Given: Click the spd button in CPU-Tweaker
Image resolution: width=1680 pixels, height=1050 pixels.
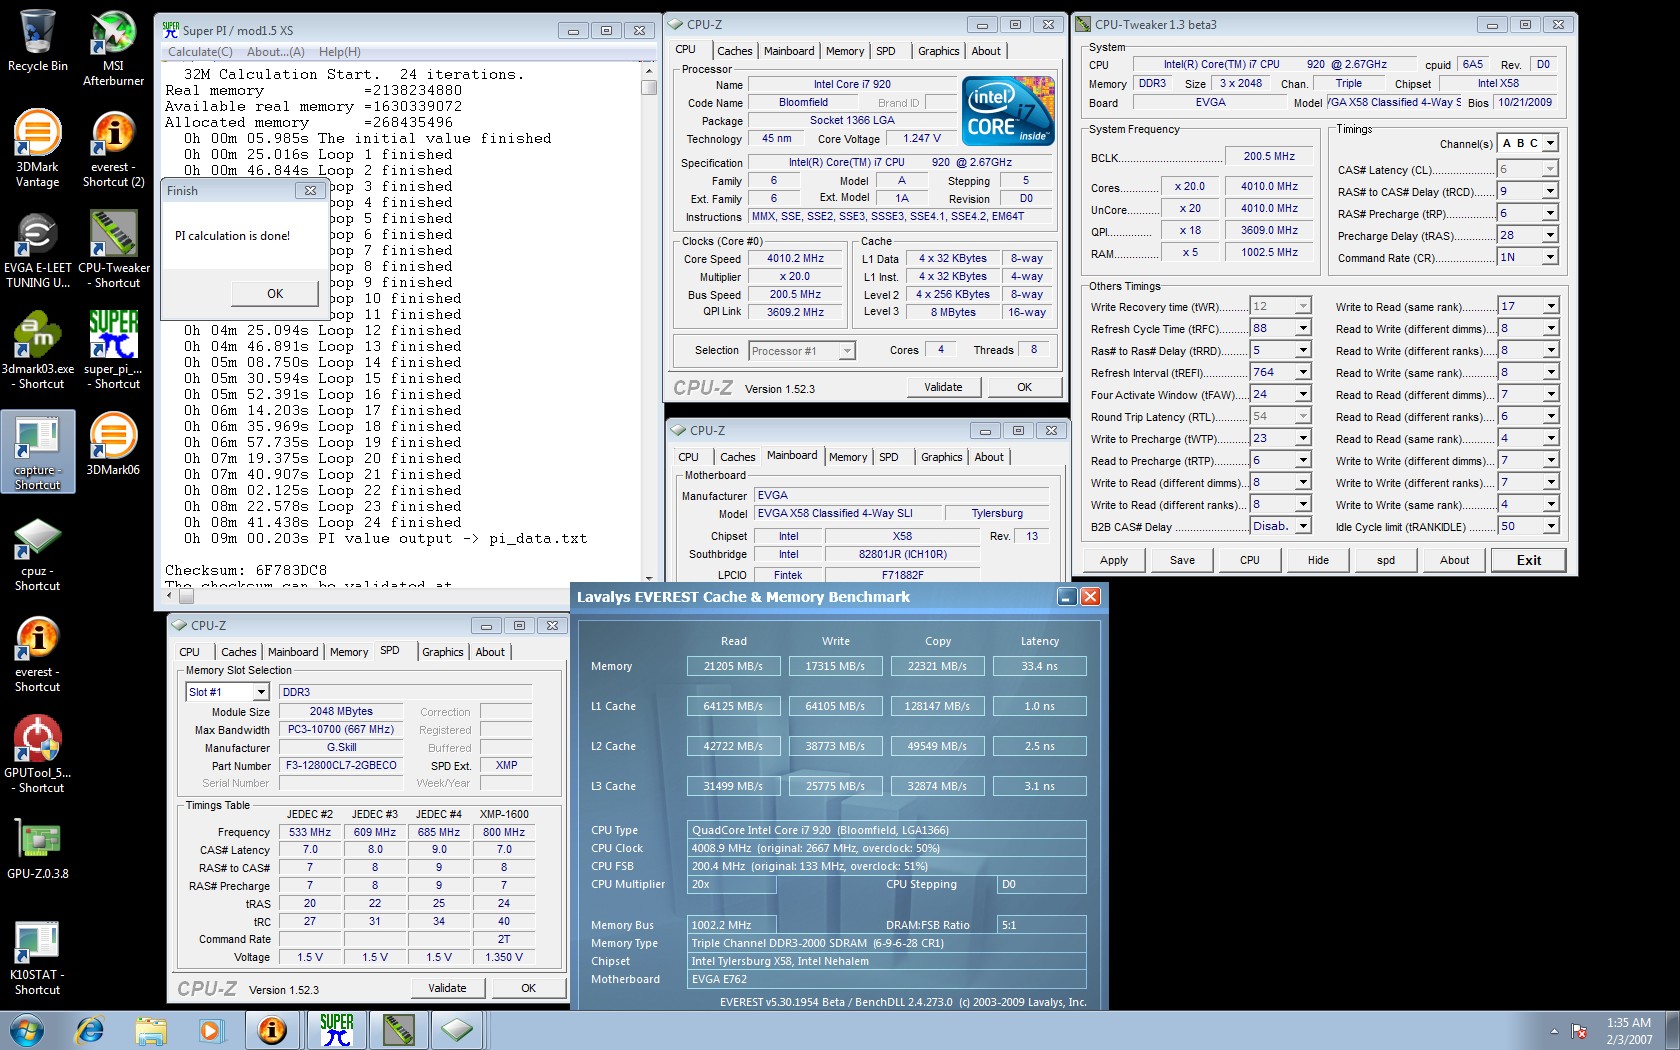Looking at the screenshot, I should [1386, 560].
